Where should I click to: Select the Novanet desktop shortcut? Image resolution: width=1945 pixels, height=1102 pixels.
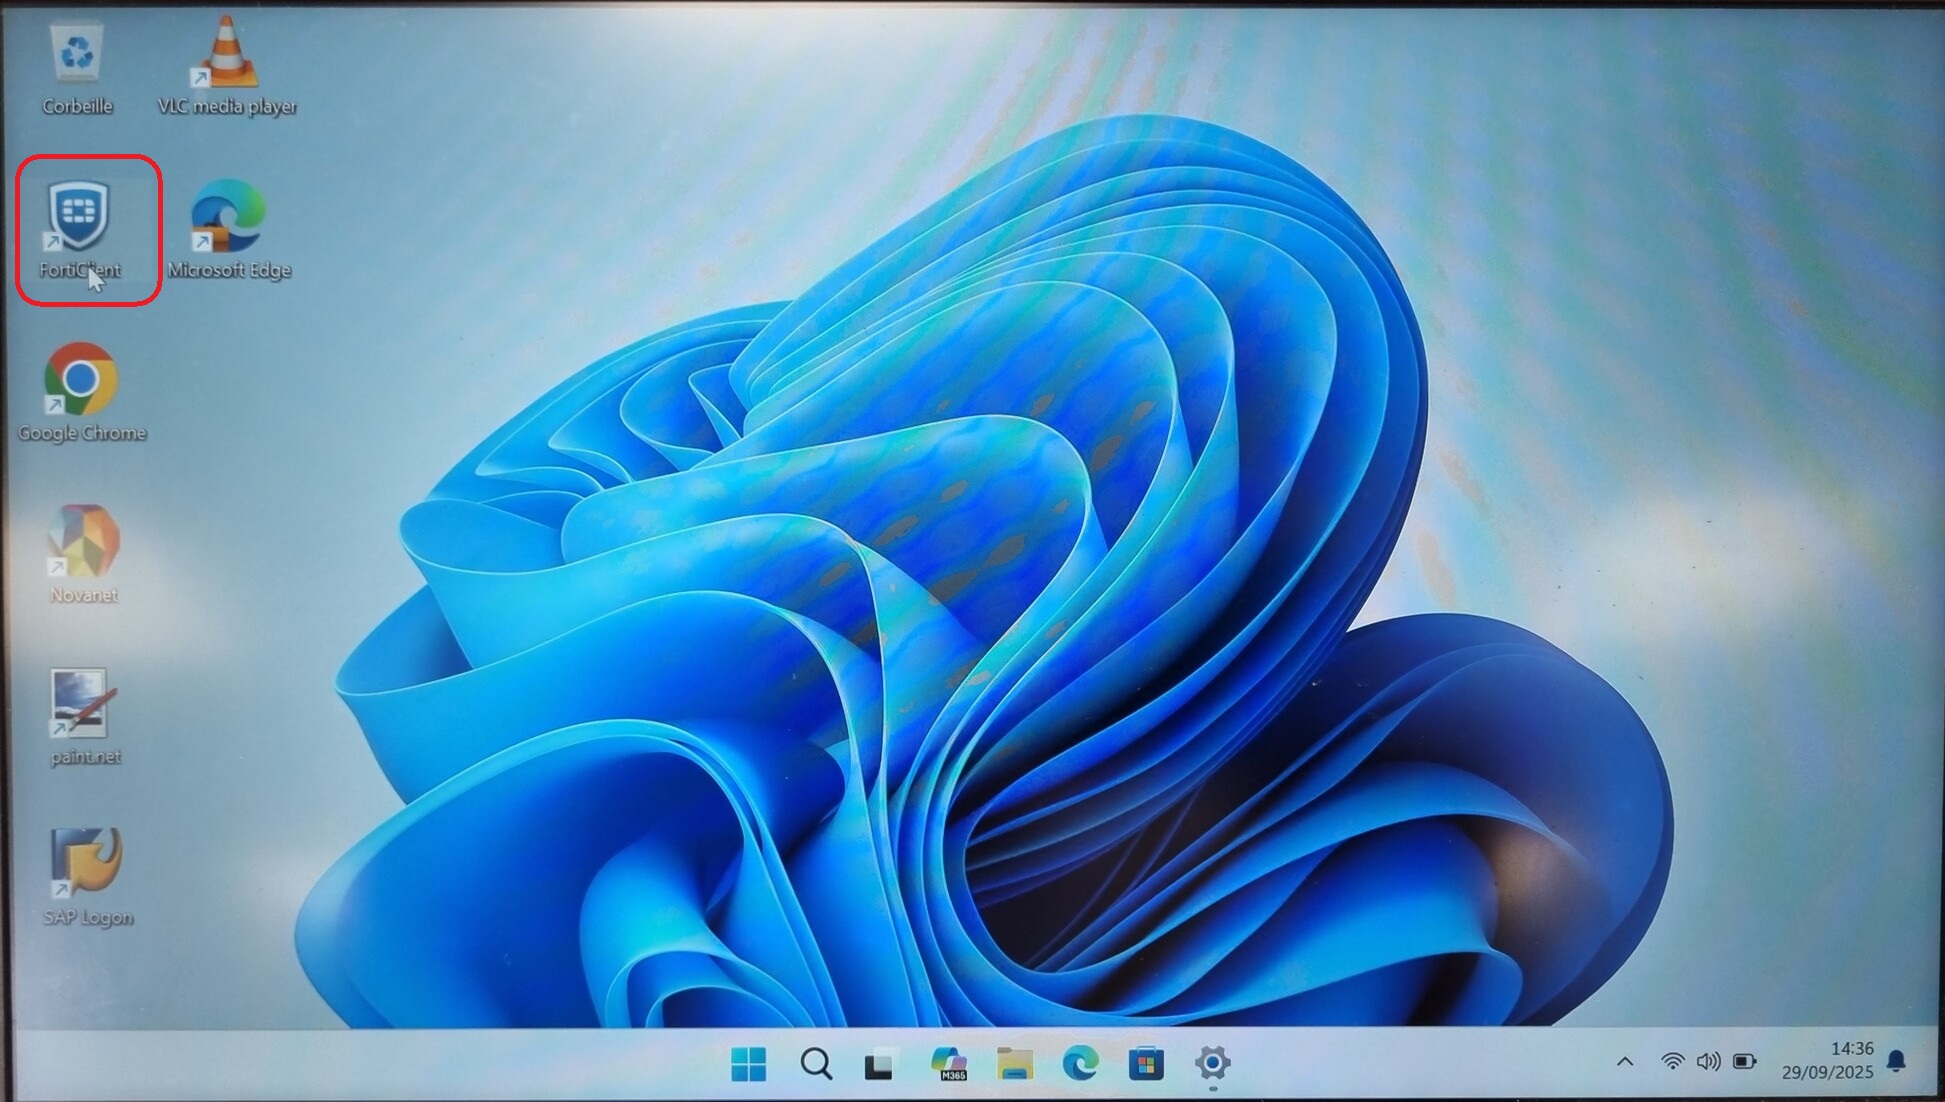pyautogui.click(x=84, y=542)
